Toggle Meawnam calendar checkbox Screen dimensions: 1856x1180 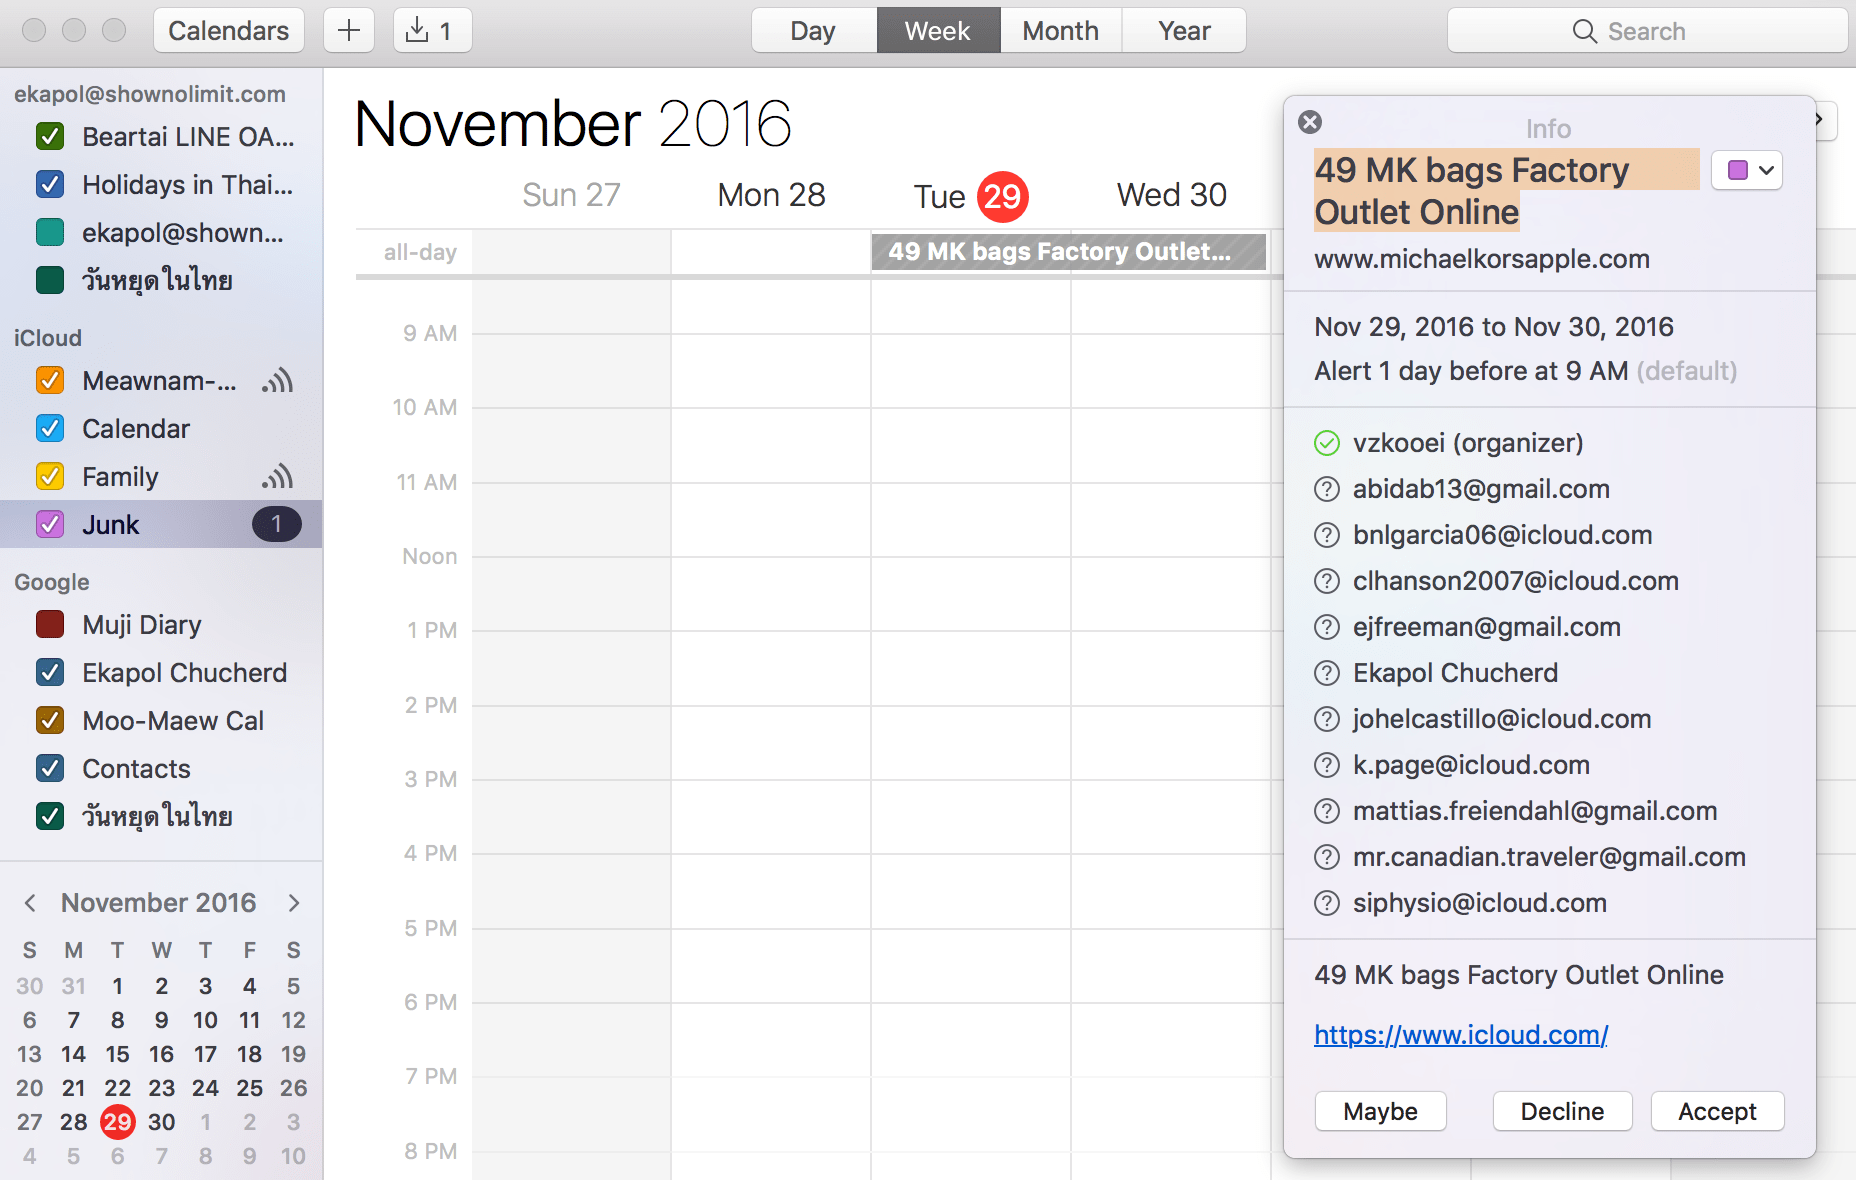[50, 380]
